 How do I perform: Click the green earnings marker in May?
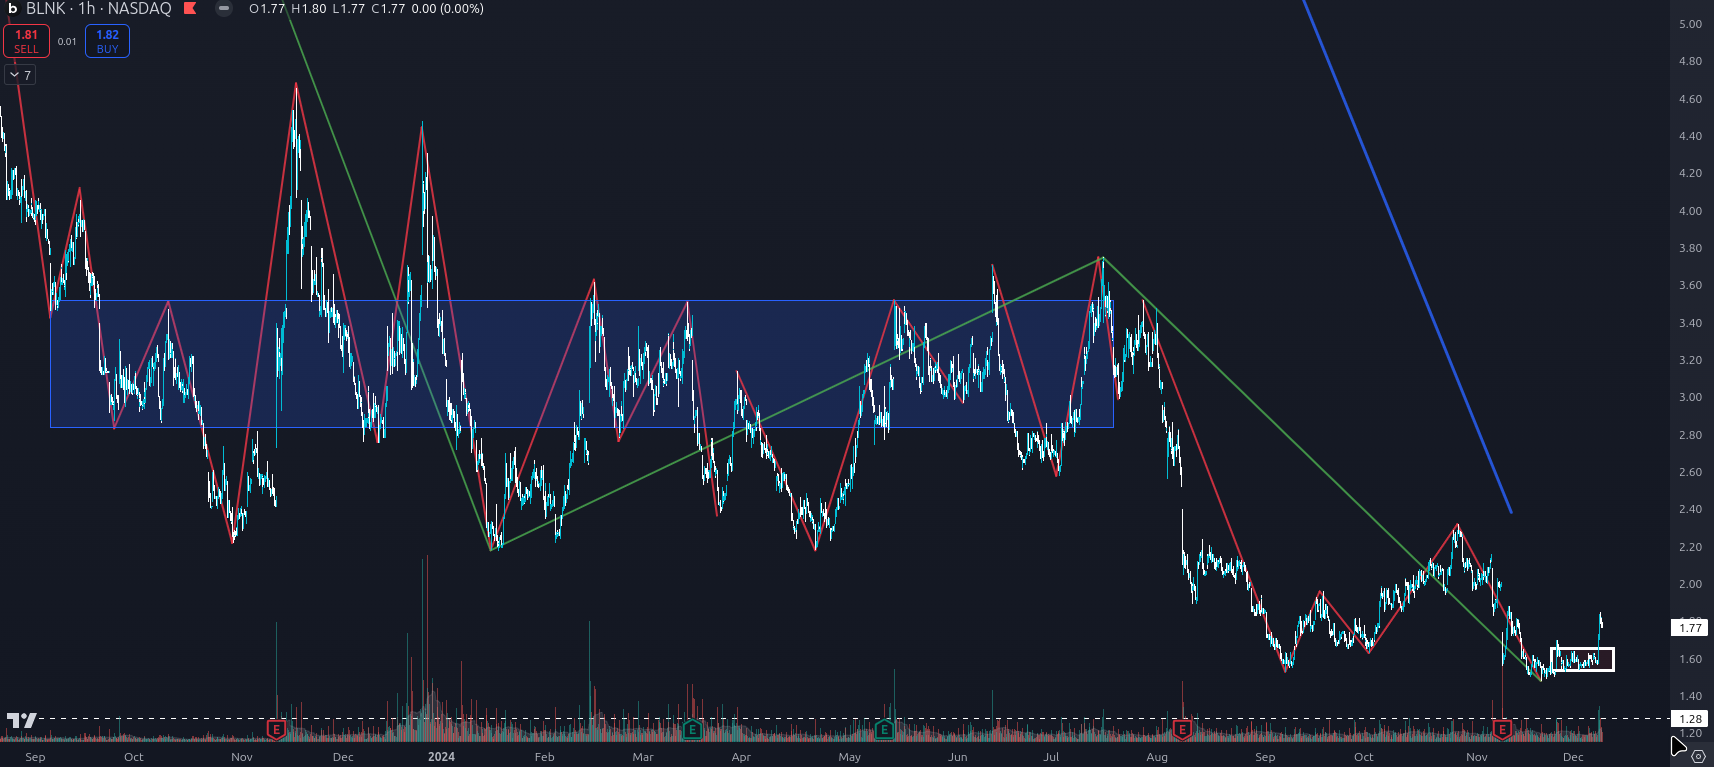(884, 729)
